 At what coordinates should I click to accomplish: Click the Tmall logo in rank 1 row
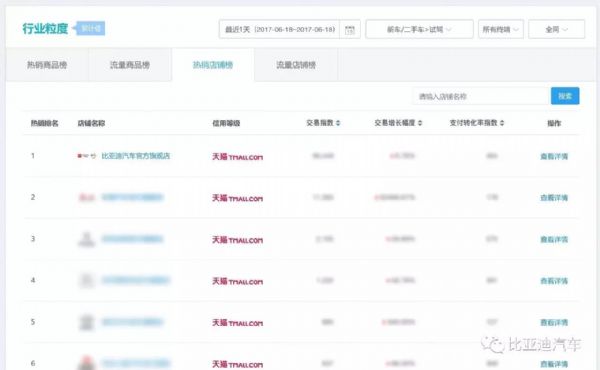point(238,156)
